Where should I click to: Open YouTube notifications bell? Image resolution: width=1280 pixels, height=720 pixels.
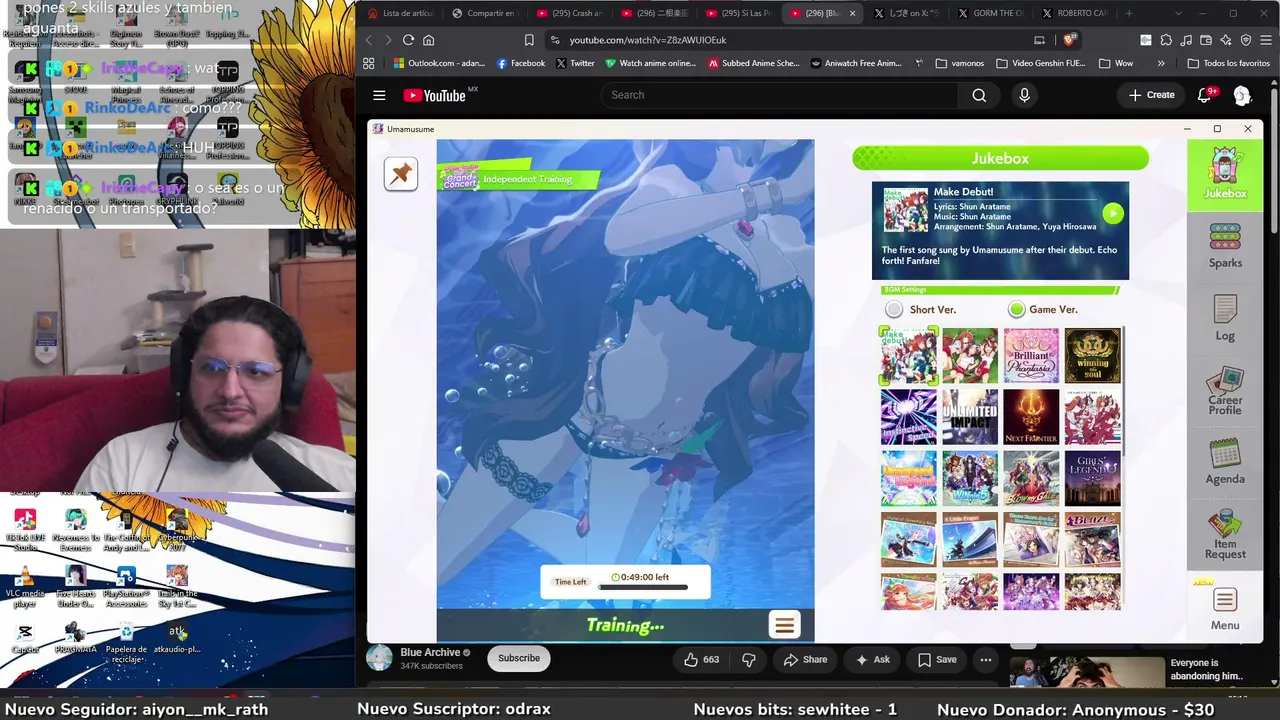[1205, 95]
